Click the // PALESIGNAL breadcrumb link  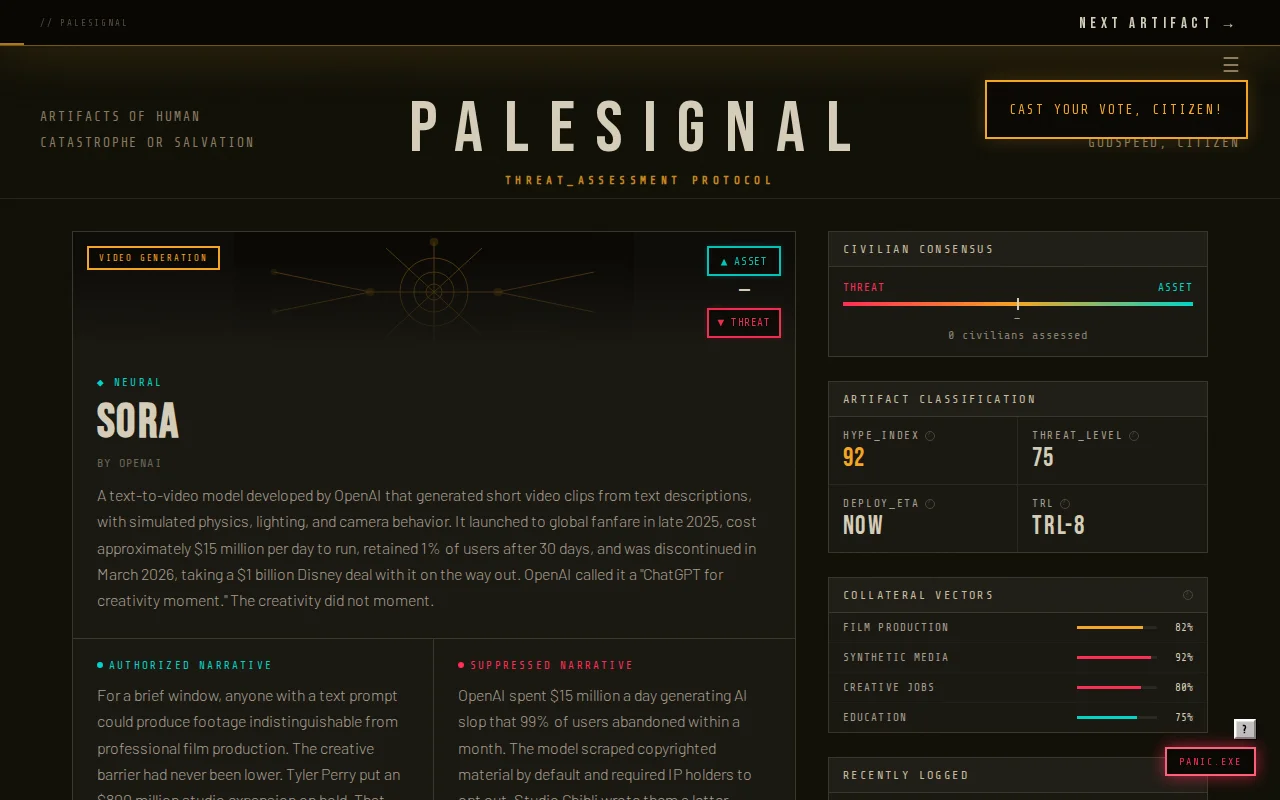tap(84, 23)
